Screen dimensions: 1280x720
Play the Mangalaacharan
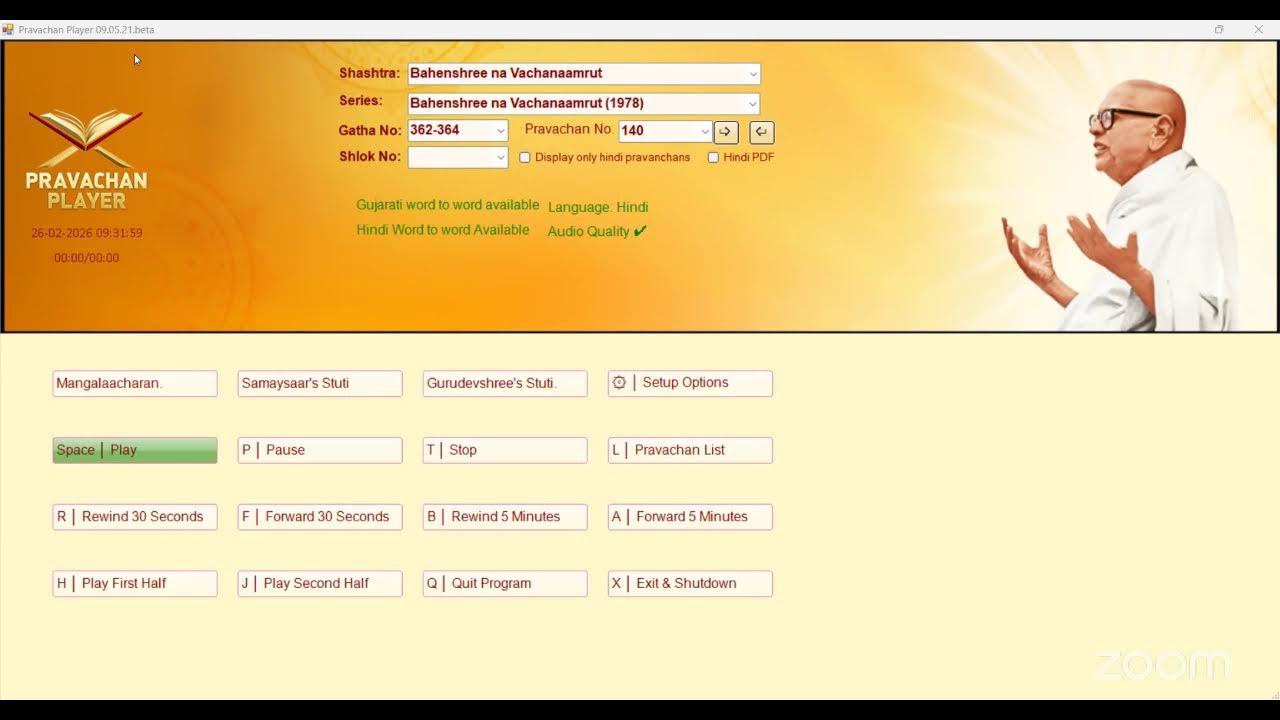(x=135, y=383)
